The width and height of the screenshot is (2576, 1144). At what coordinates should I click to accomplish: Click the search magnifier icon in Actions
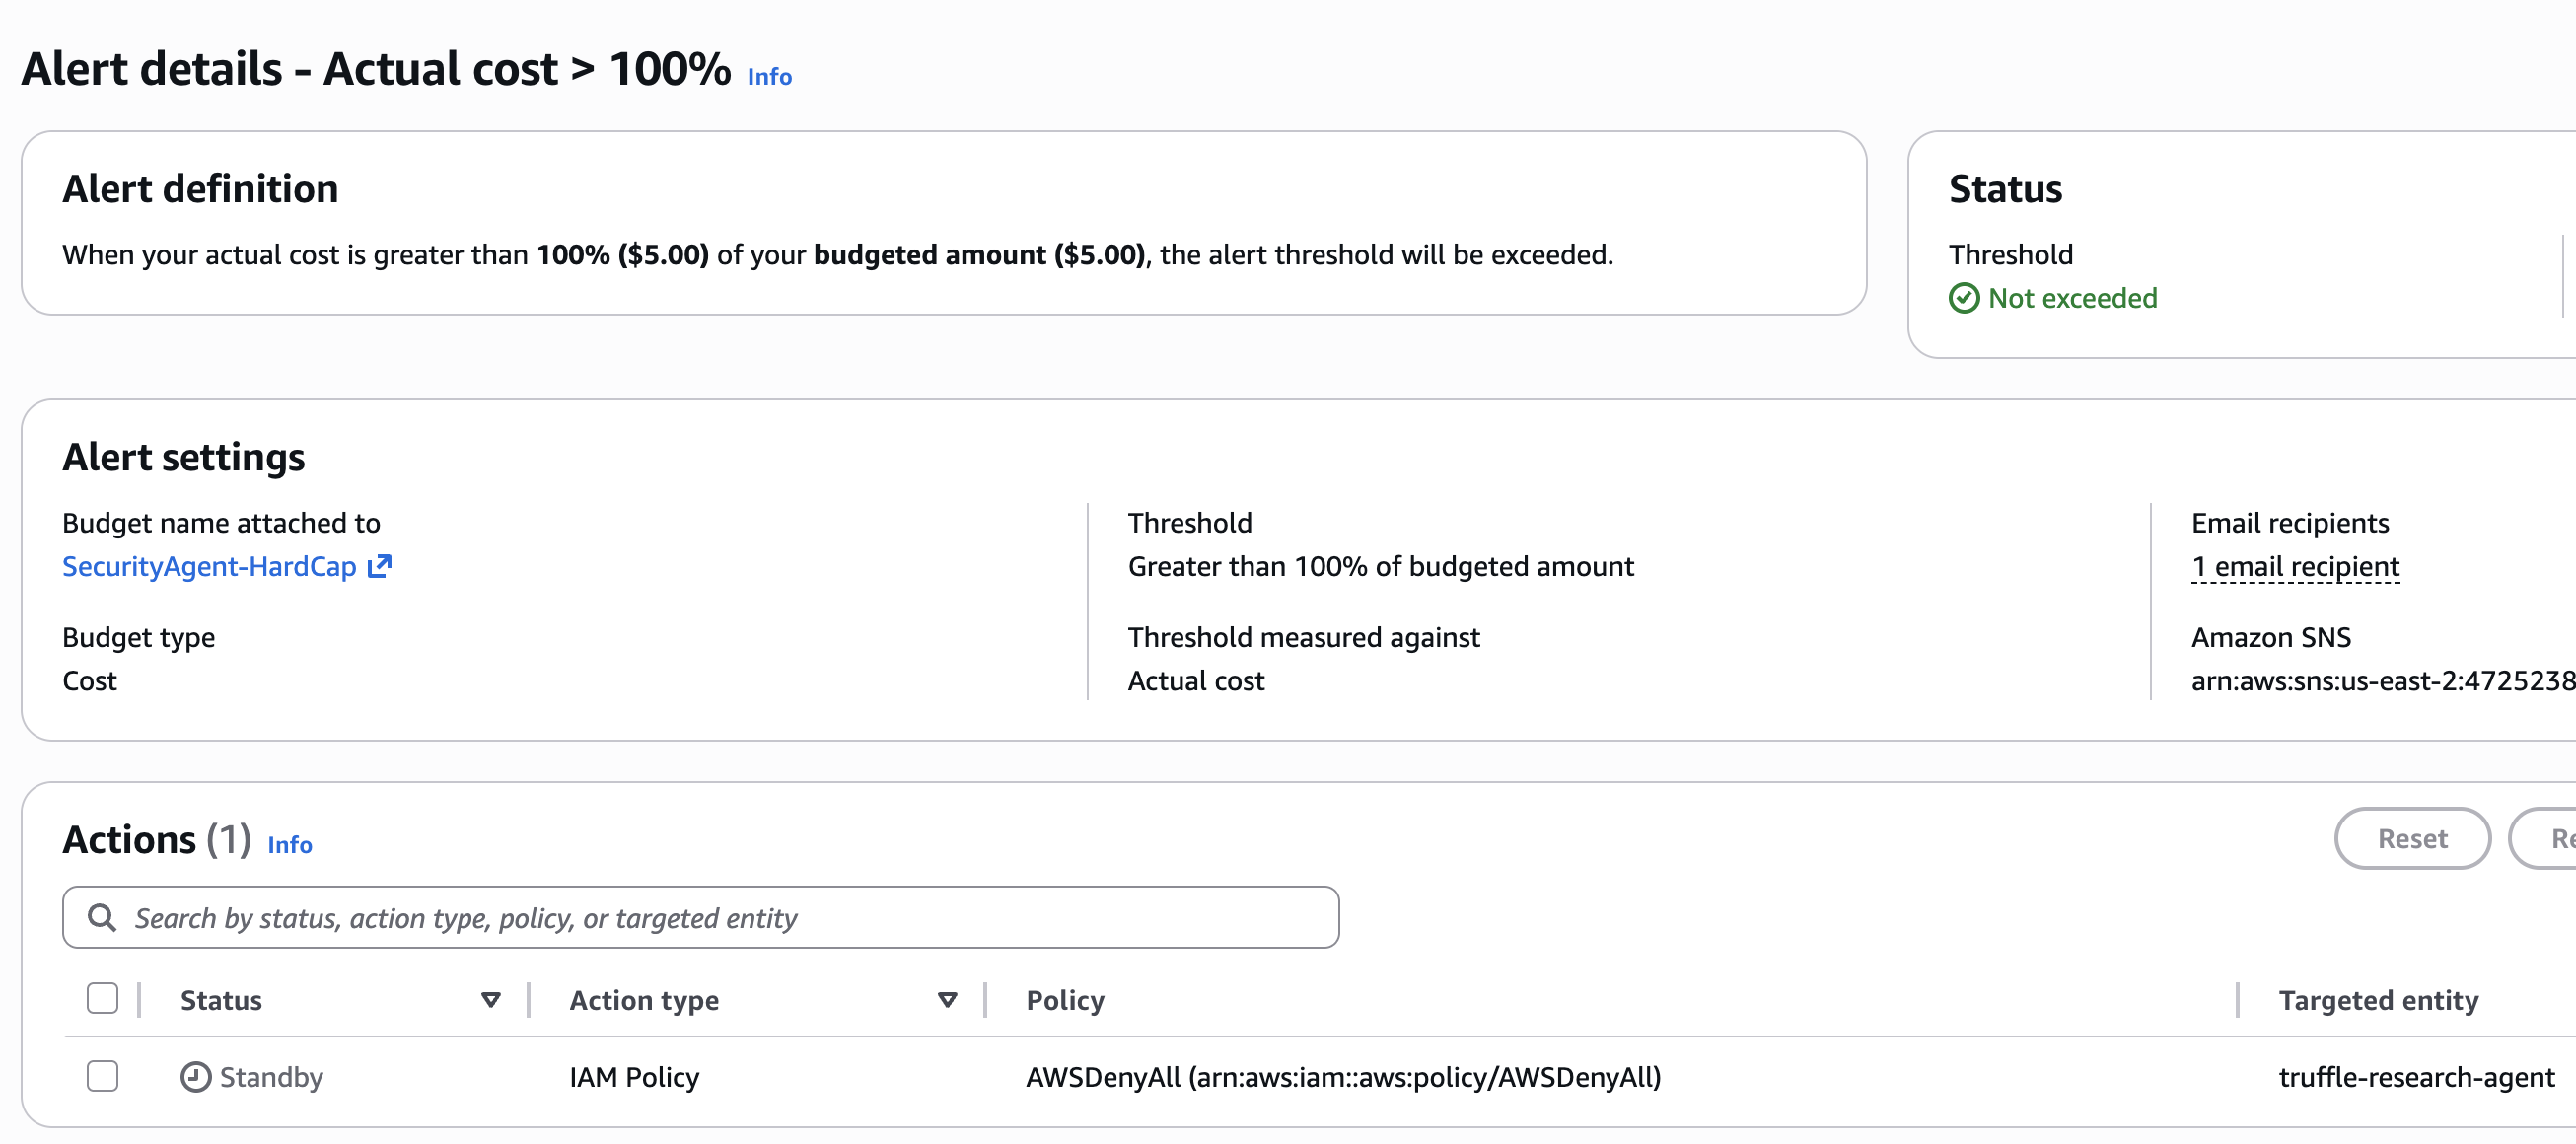(x=103, y=916)
